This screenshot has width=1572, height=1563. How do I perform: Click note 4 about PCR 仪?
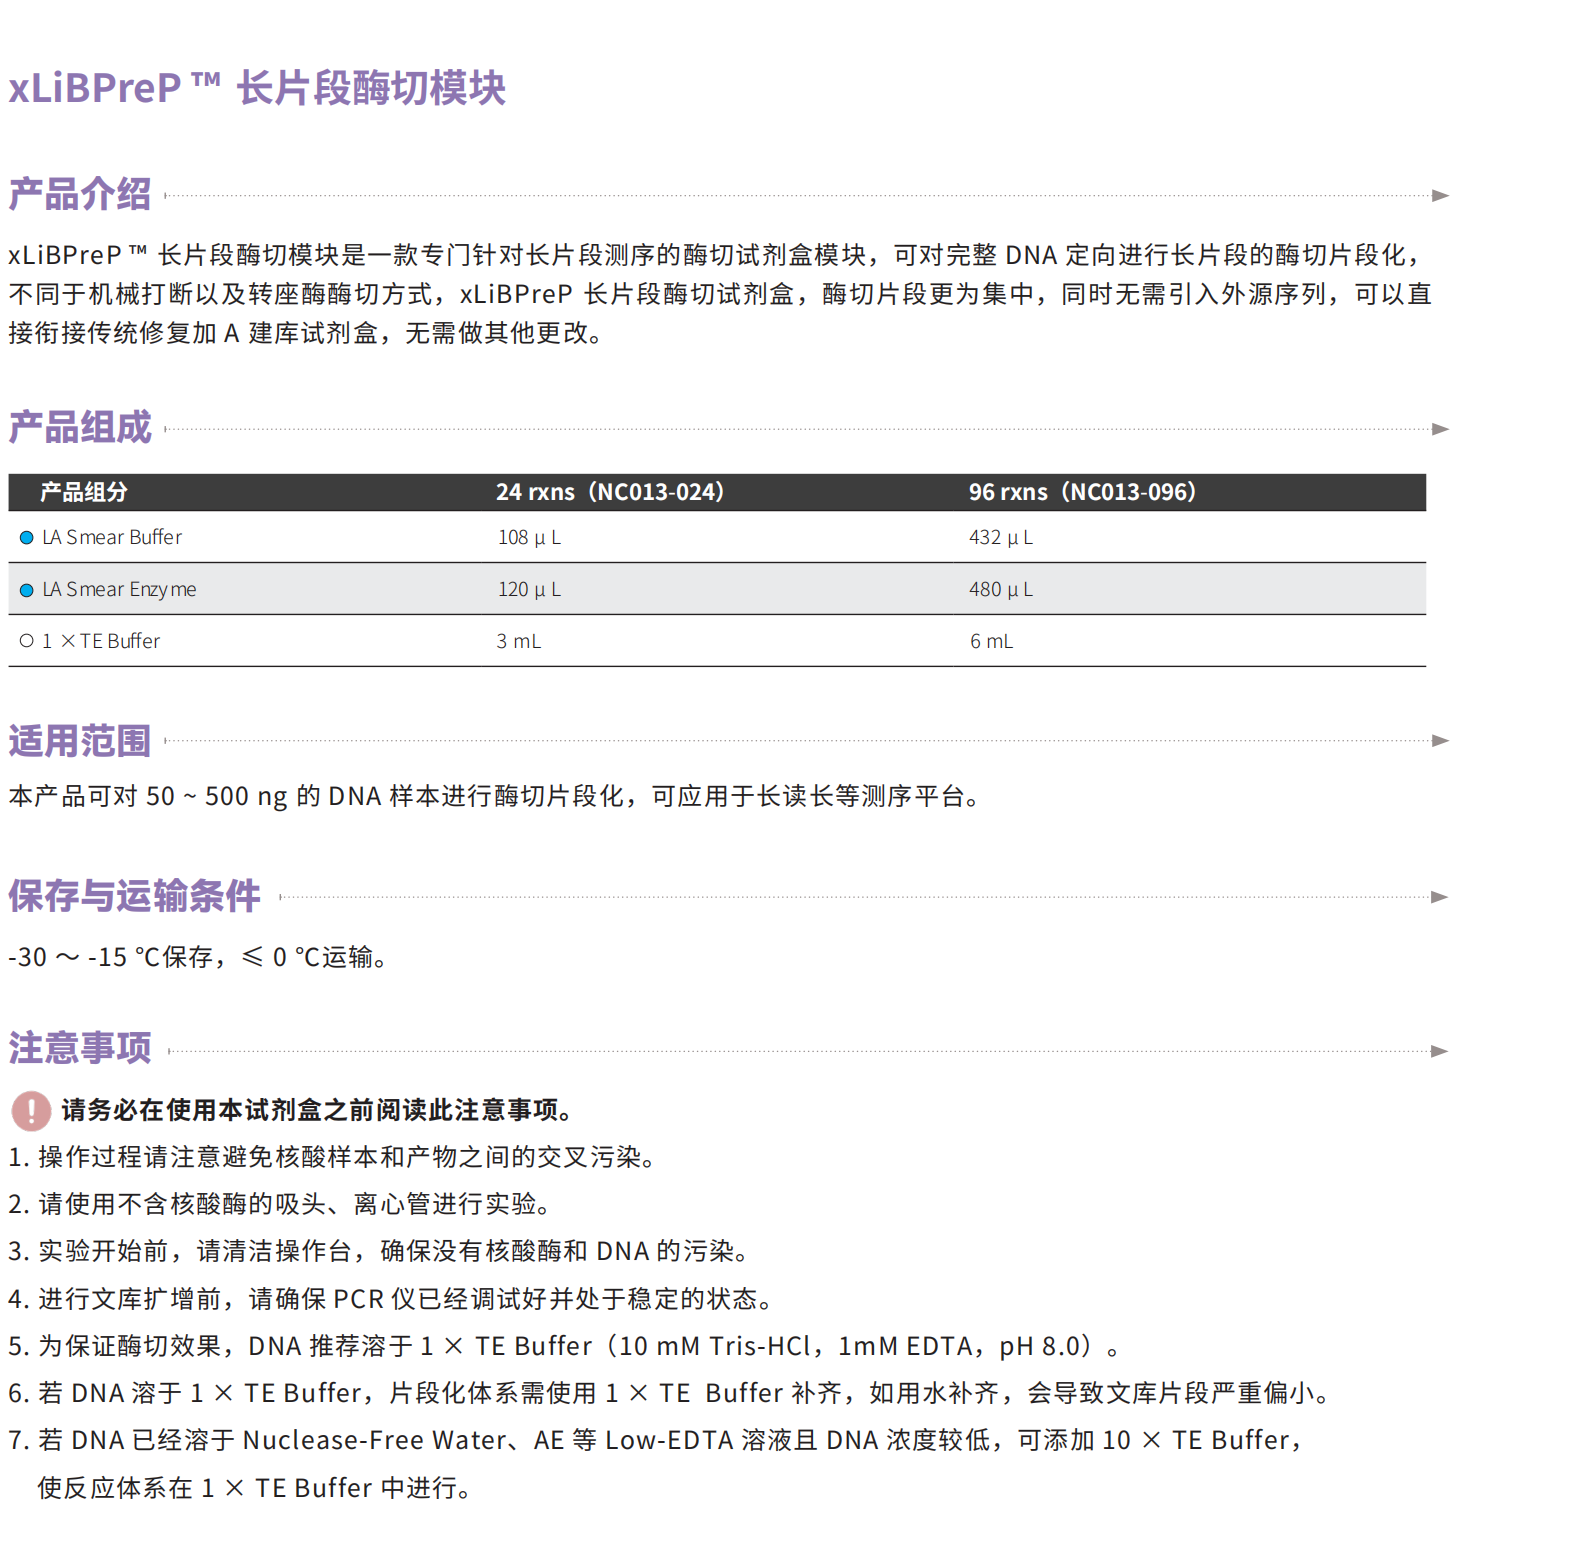pos(392,1299)
